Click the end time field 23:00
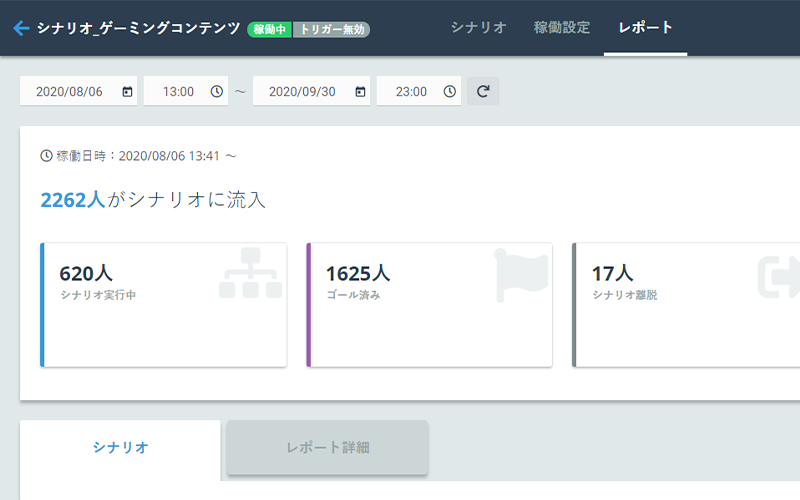Screen dimensions: 800x500 419,91
